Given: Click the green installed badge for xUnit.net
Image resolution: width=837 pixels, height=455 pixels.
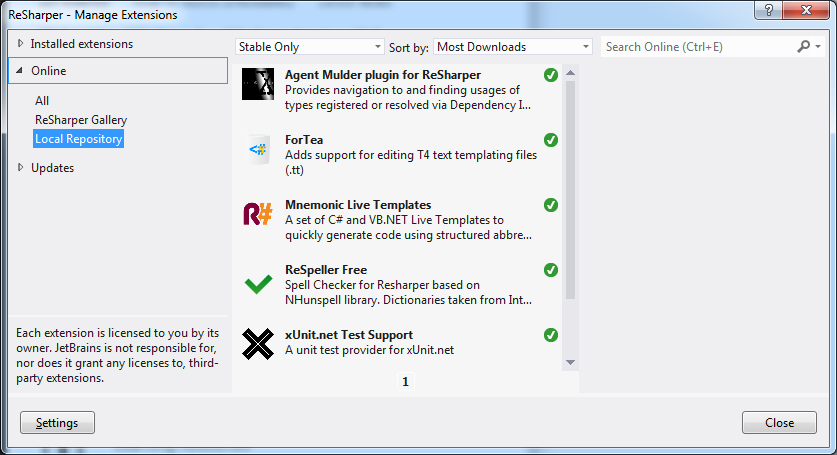Looking at the screenshot, I should pyautogui.click(x=550, y=335).
